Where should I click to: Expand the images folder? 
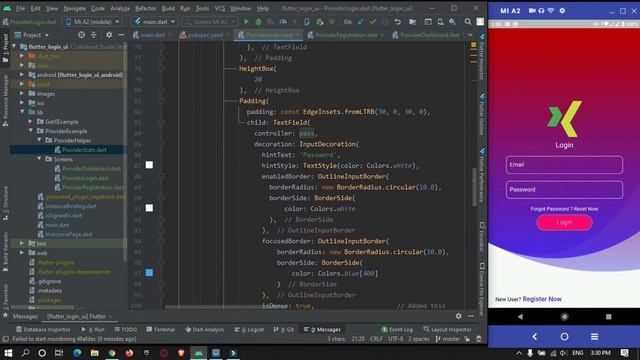[x=22, y=93]
